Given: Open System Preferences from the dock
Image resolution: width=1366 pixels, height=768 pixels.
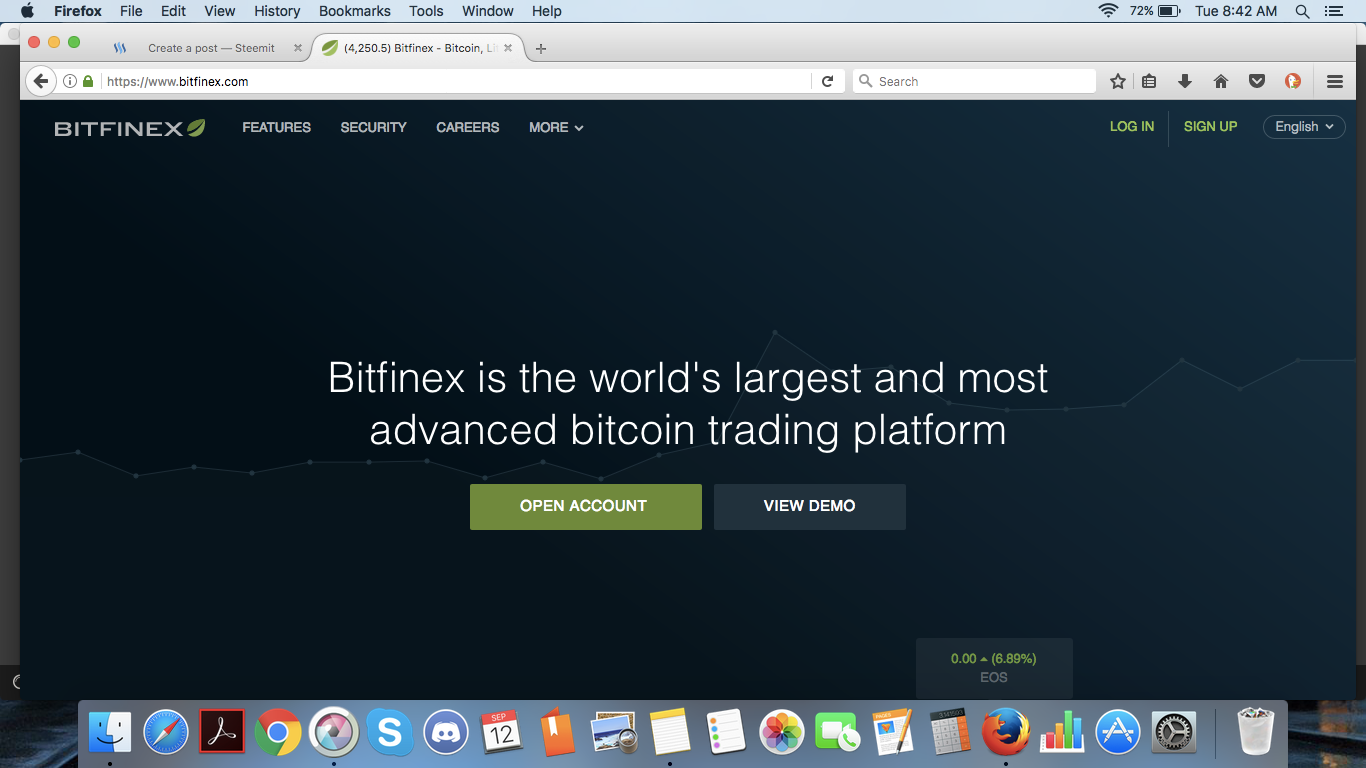Looking at the screenshot, I should tap(1174, 732).
